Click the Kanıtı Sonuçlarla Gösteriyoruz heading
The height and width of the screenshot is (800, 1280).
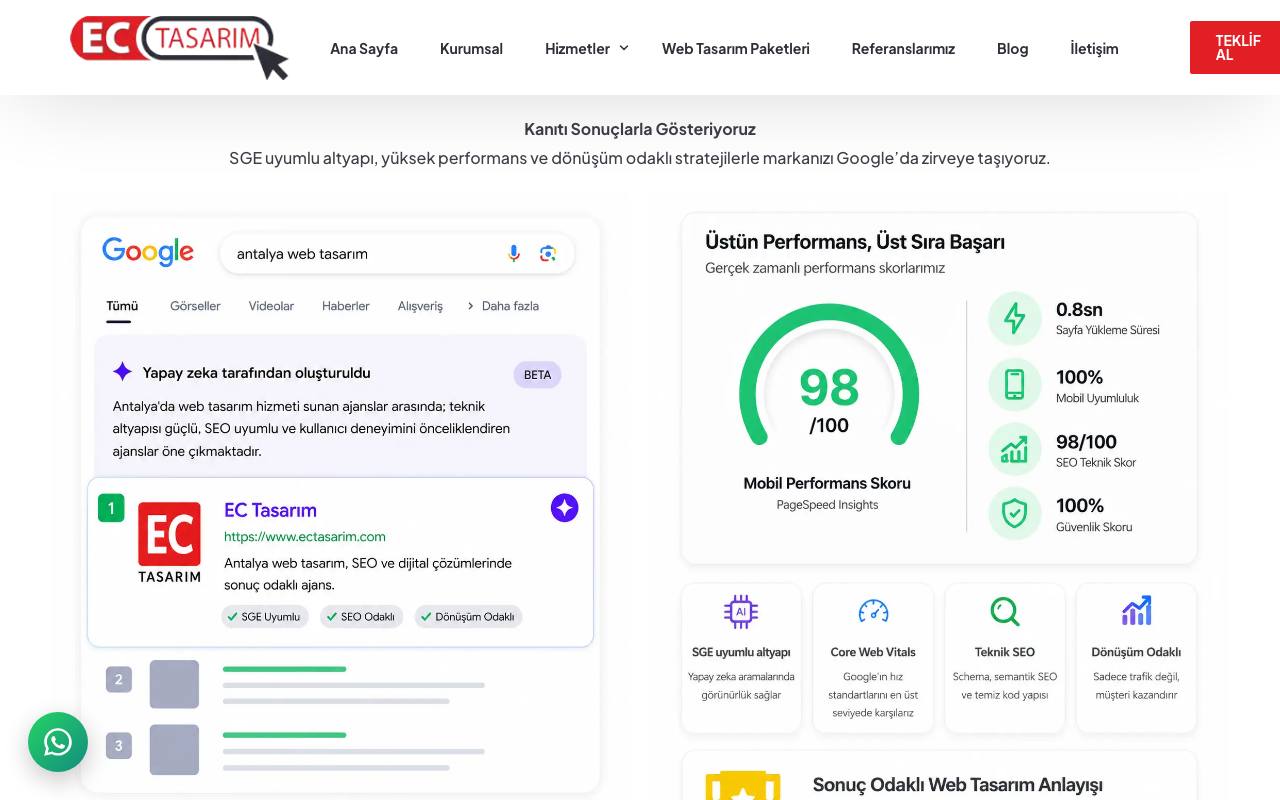point(640,129)
